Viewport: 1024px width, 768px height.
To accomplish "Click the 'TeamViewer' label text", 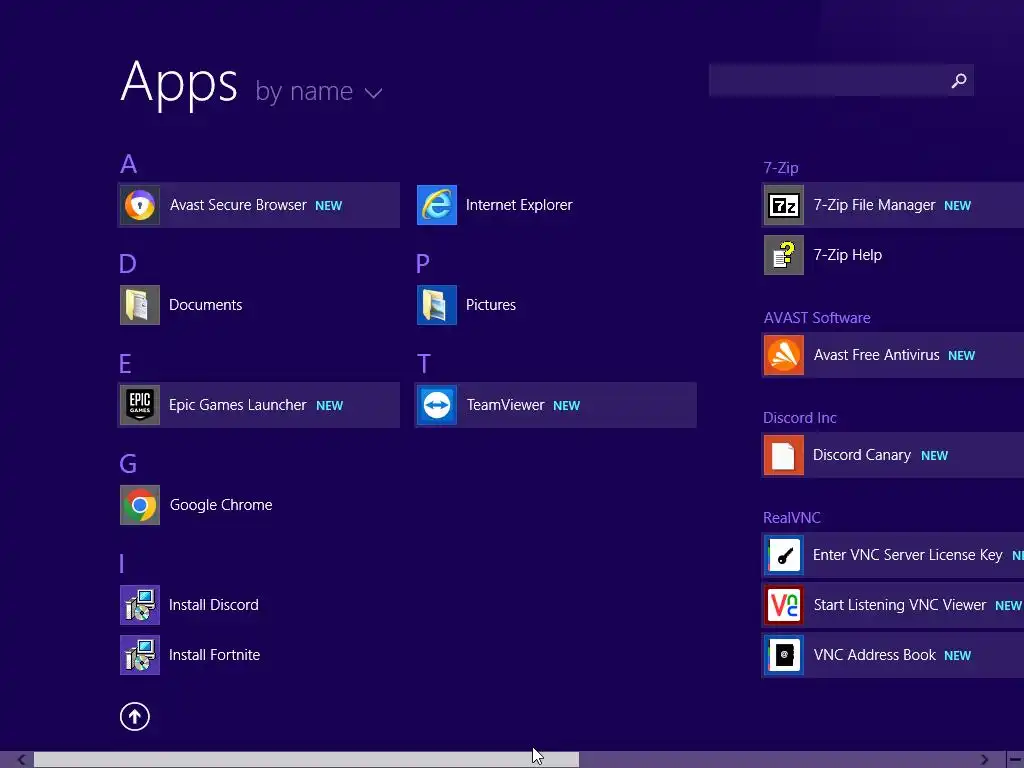I will (505, 405).
